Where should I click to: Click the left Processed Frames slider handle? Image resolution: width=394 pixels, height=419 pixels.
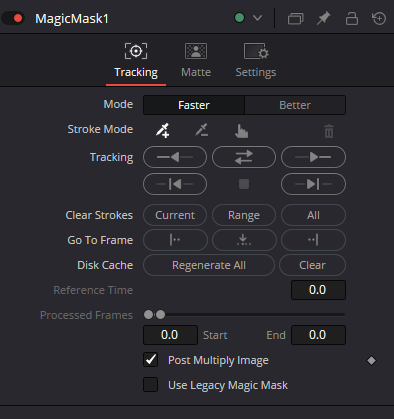point(148,314)
